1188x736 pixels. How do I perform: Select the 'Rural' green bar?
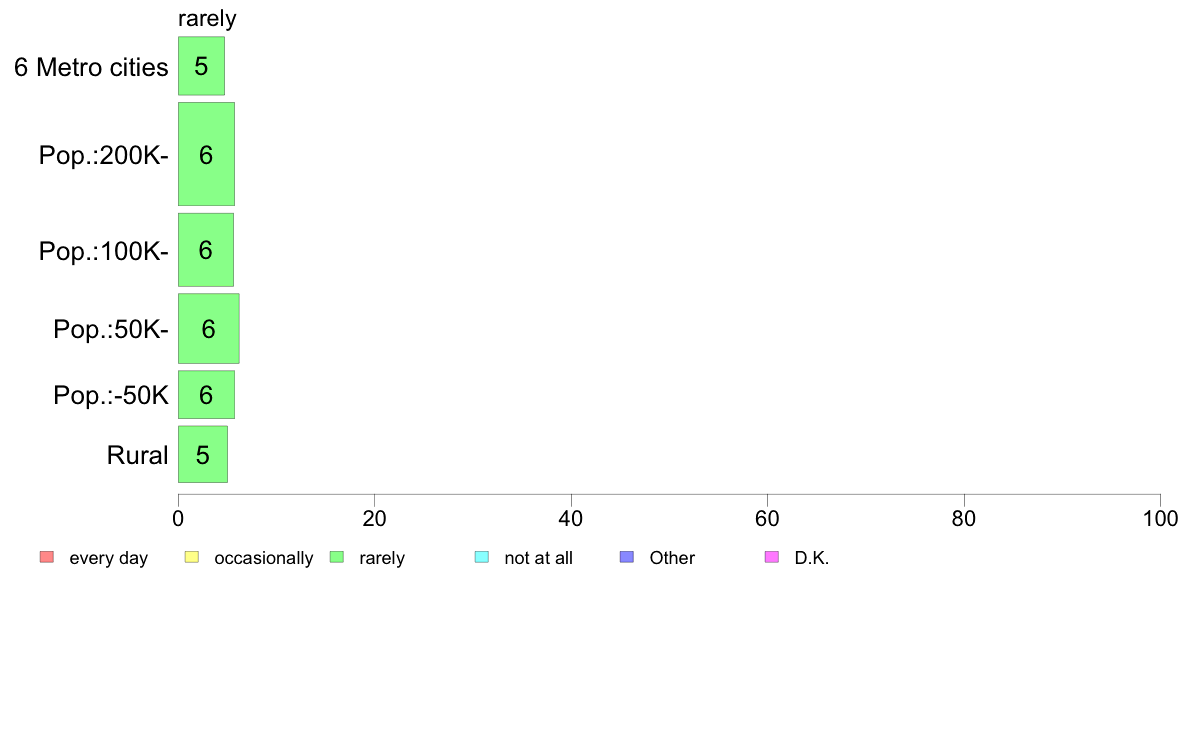[x=203, y=454]
